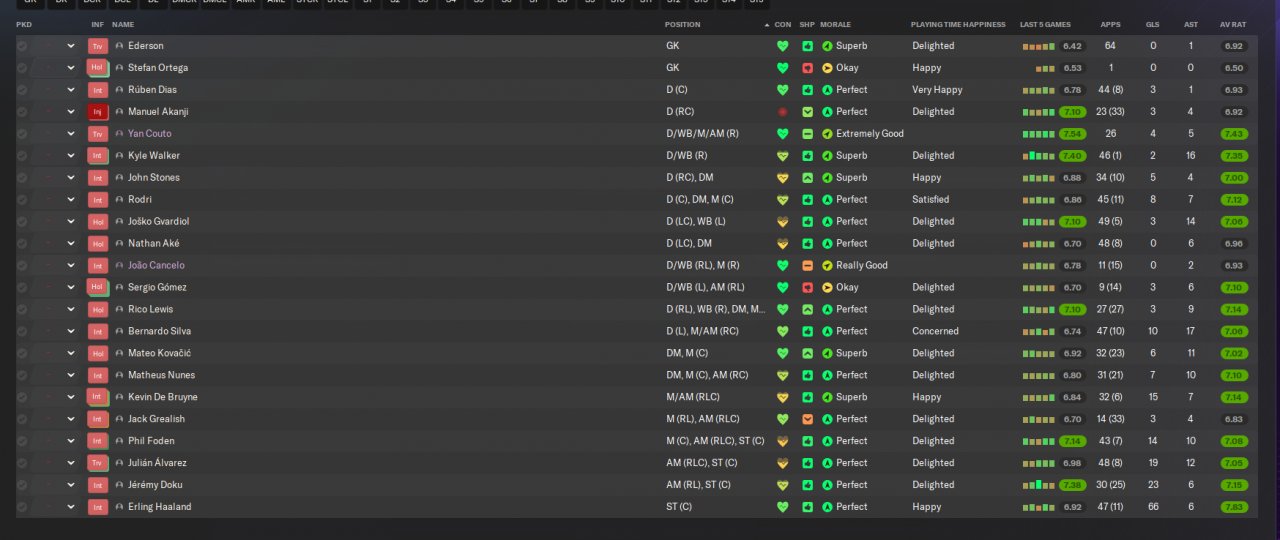Screen dimensions: 1280x540
Task: Open the position dropdown chevron for Joško Gvardiol
Action: point(71,222)
